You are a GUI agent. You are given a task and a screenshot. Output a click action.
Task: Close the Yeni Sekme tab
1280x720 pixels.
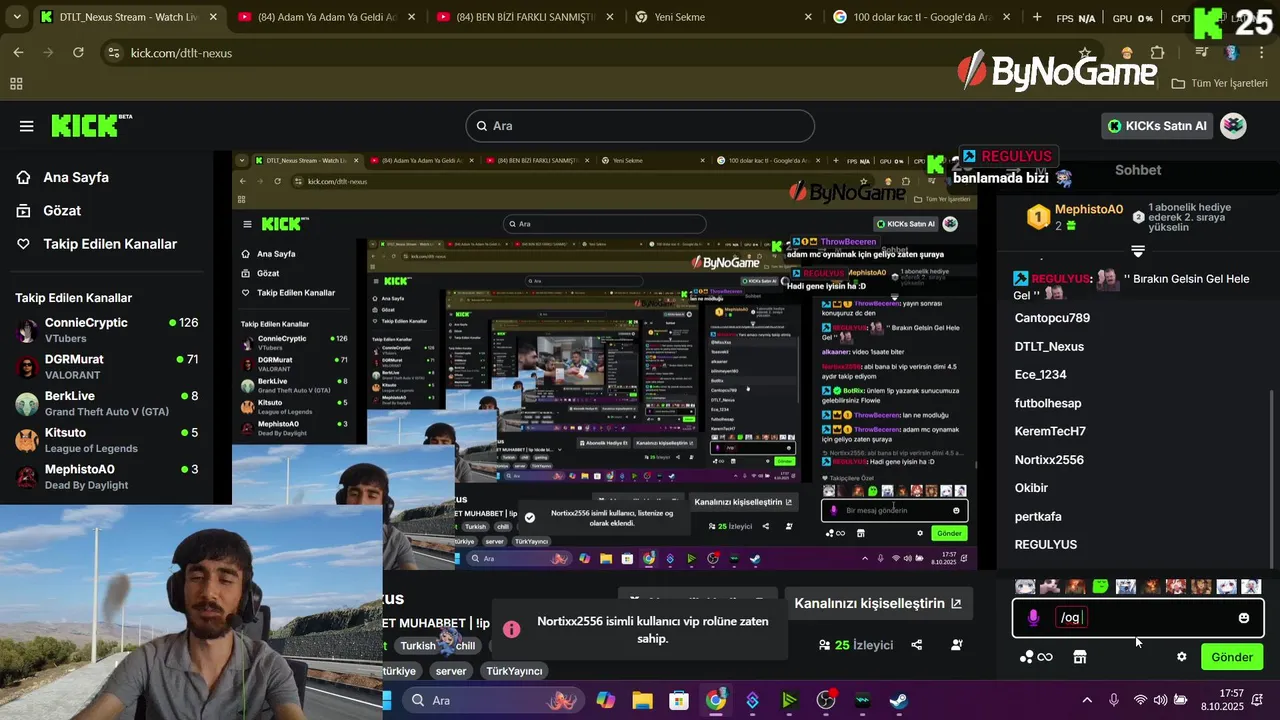point(808,17)
